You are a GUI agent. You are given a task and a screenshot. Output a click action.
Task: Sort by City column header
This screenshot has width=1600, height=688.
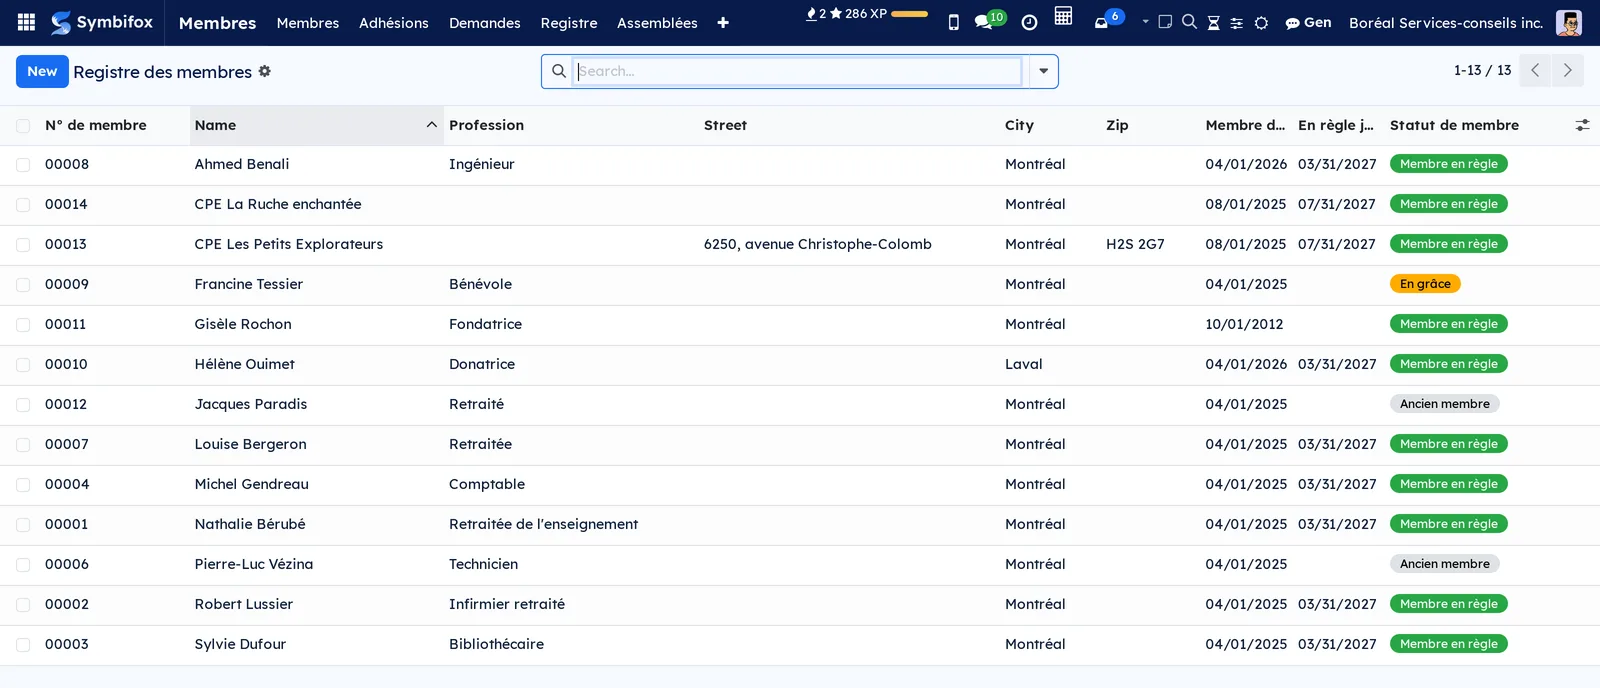[x=1019, y=125]
